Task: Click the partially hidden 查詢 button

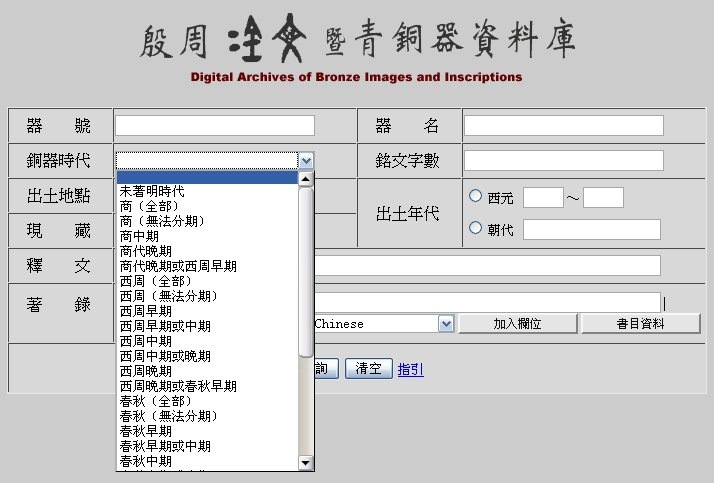Action: coord(326,368)
